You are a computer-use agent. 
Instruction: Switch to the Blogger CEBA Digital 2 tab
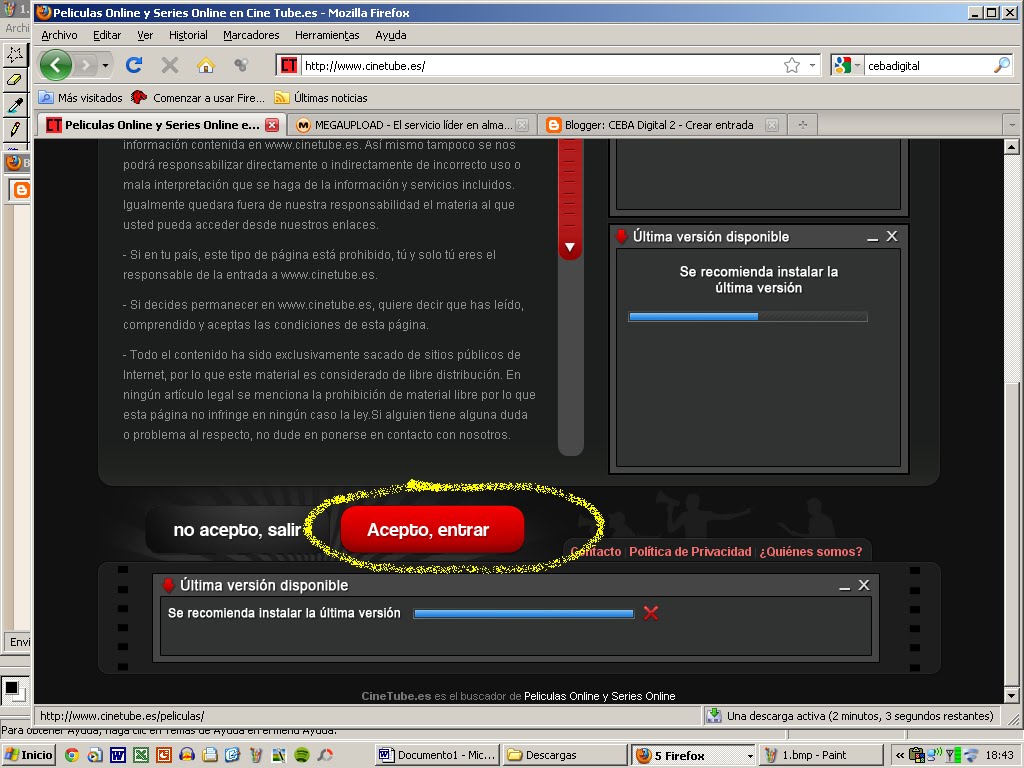coord(658,125)
